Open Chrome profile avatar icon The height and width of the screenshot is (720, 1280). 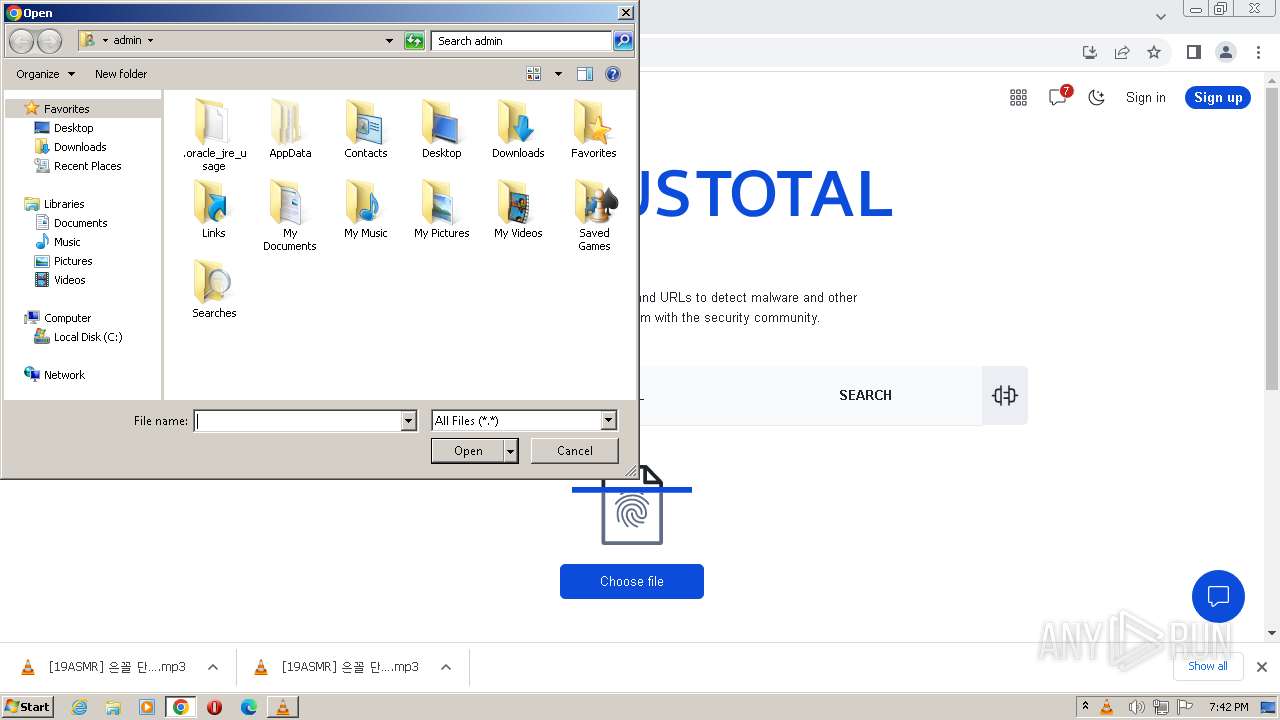pyautogui.click(x=1225, y=52)
